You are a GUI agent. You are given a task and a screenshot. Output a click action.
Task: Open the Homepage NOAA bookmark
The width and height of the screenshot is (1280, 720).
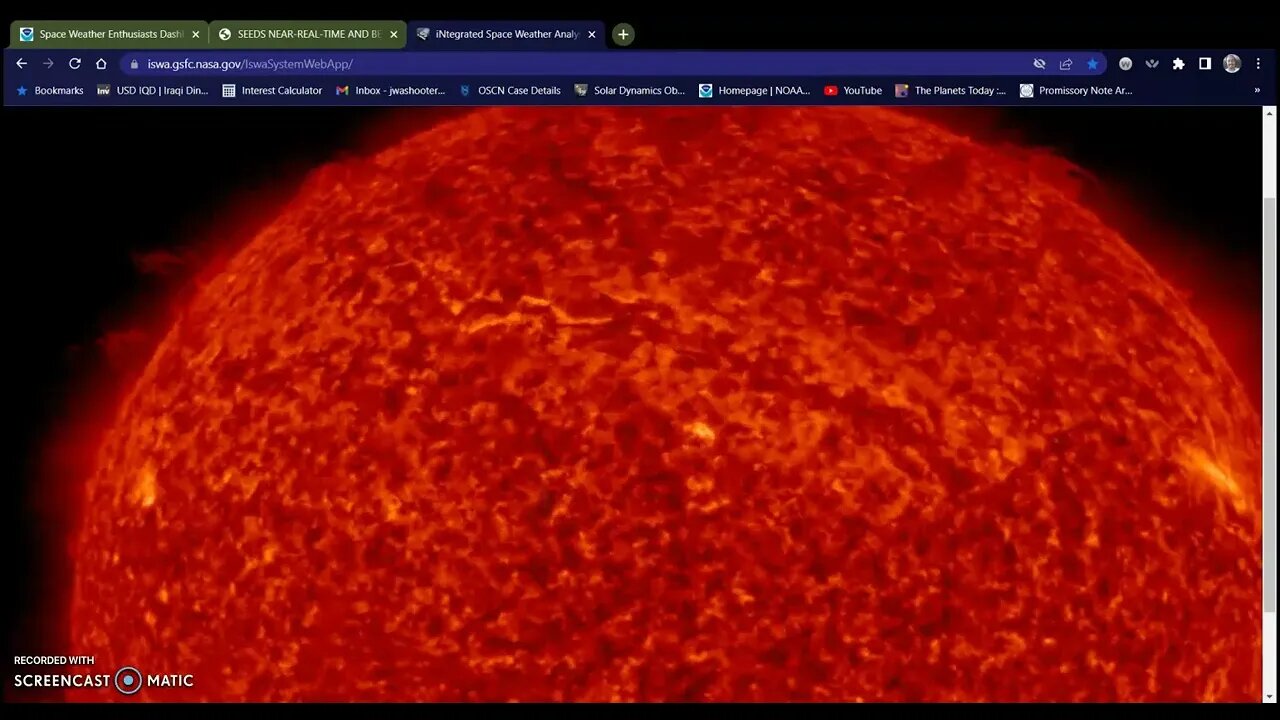pos(755,90)
